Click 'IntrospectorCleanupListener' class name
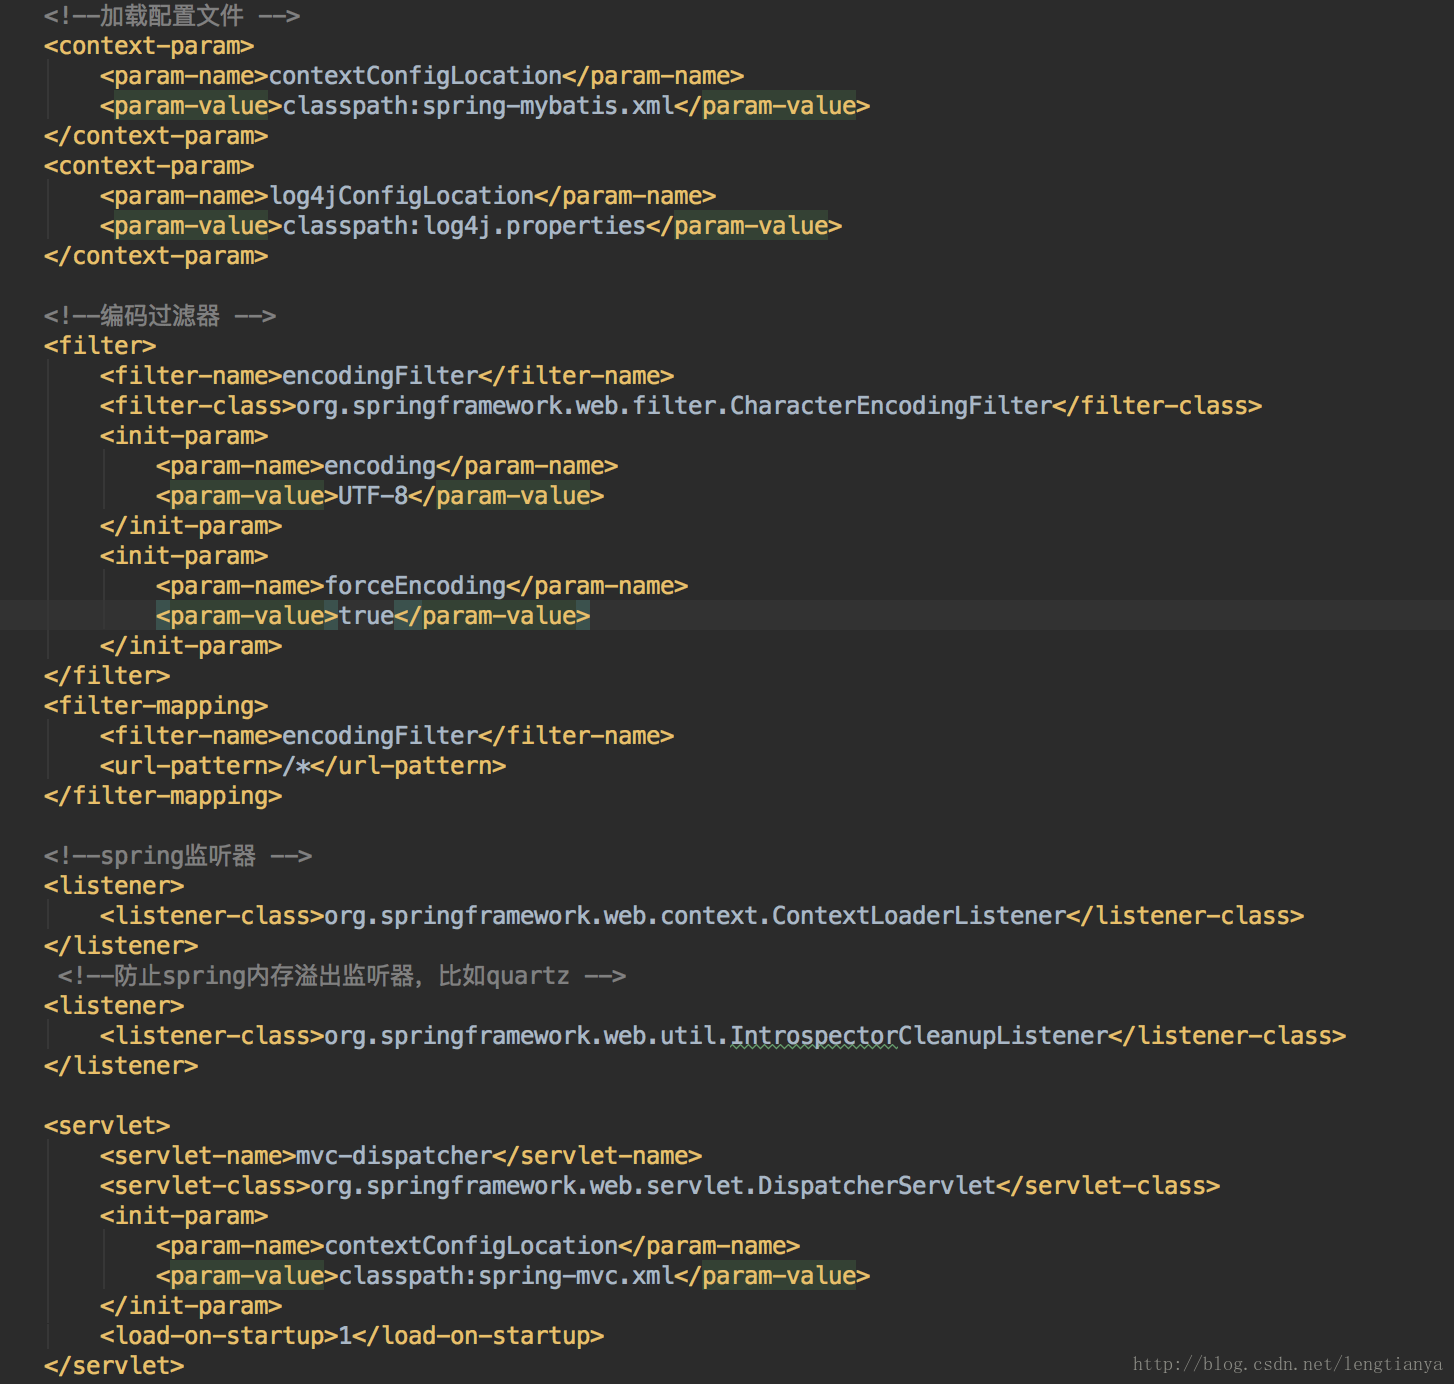This screenshot has height=1384, width=1454. (919, 1036)
